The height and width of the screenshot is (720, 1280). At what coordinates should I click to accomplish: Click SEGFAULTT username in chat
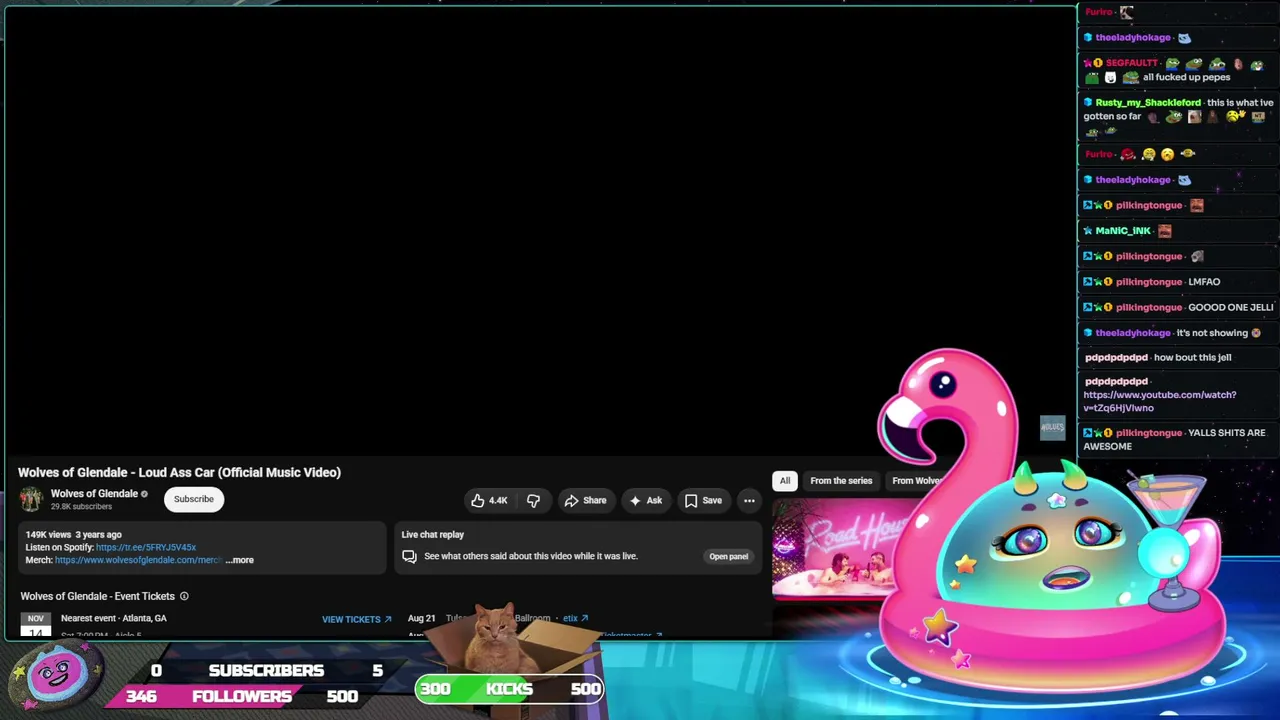[1131, 63]
